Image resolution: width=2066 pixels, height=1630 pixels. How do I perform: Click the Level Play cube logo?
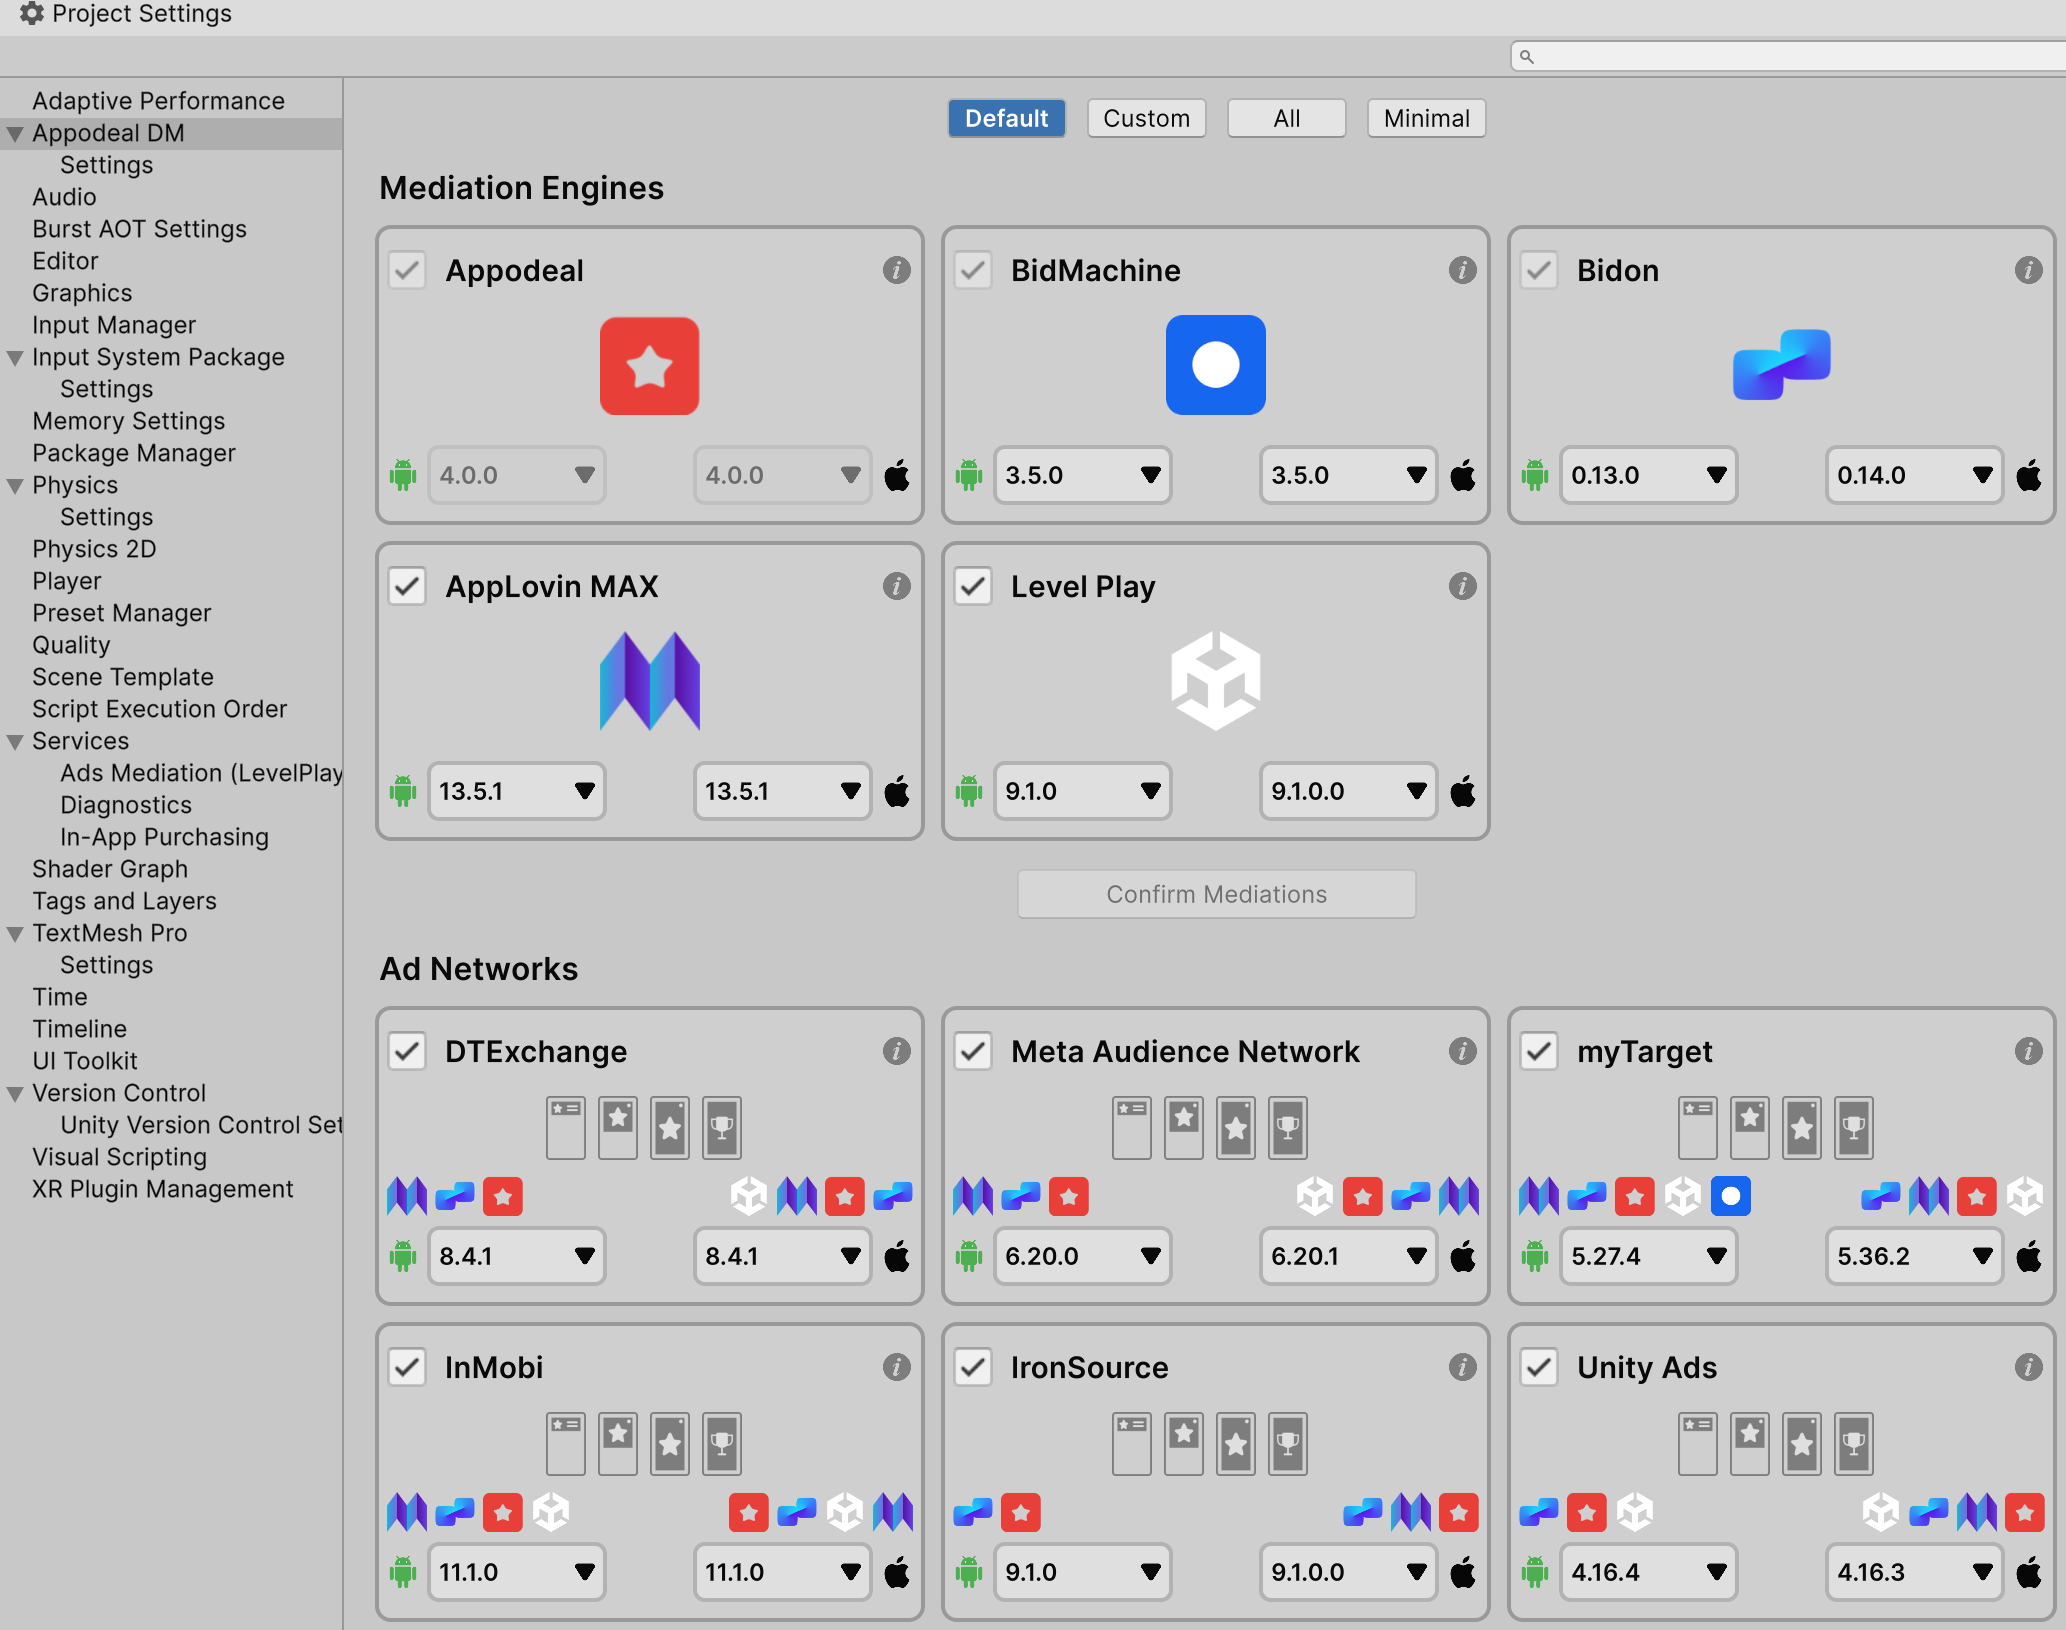click(1215, 681)
